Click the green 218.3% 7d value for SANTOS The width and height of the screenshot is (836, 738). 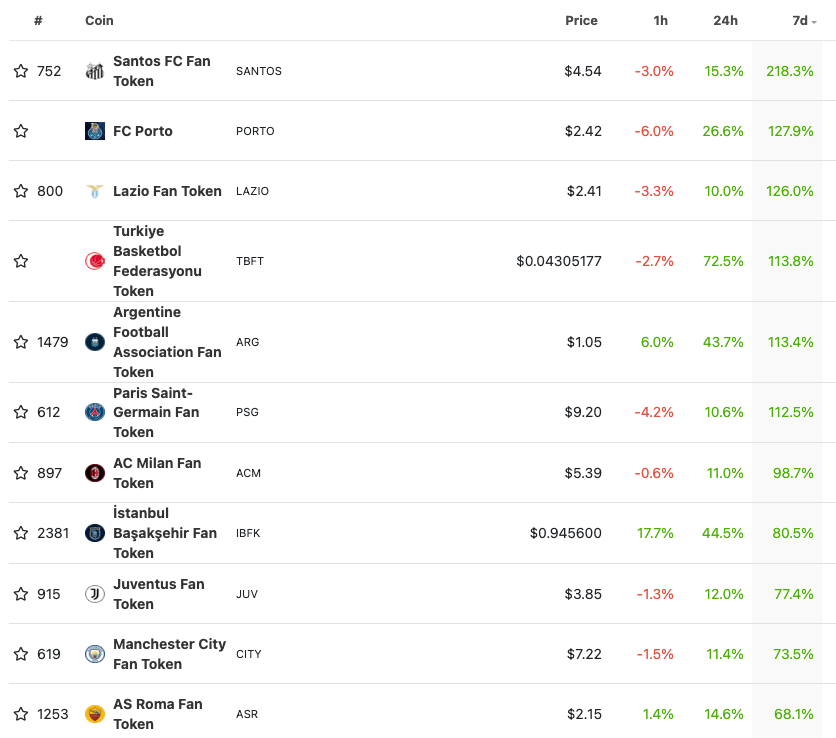791,71
